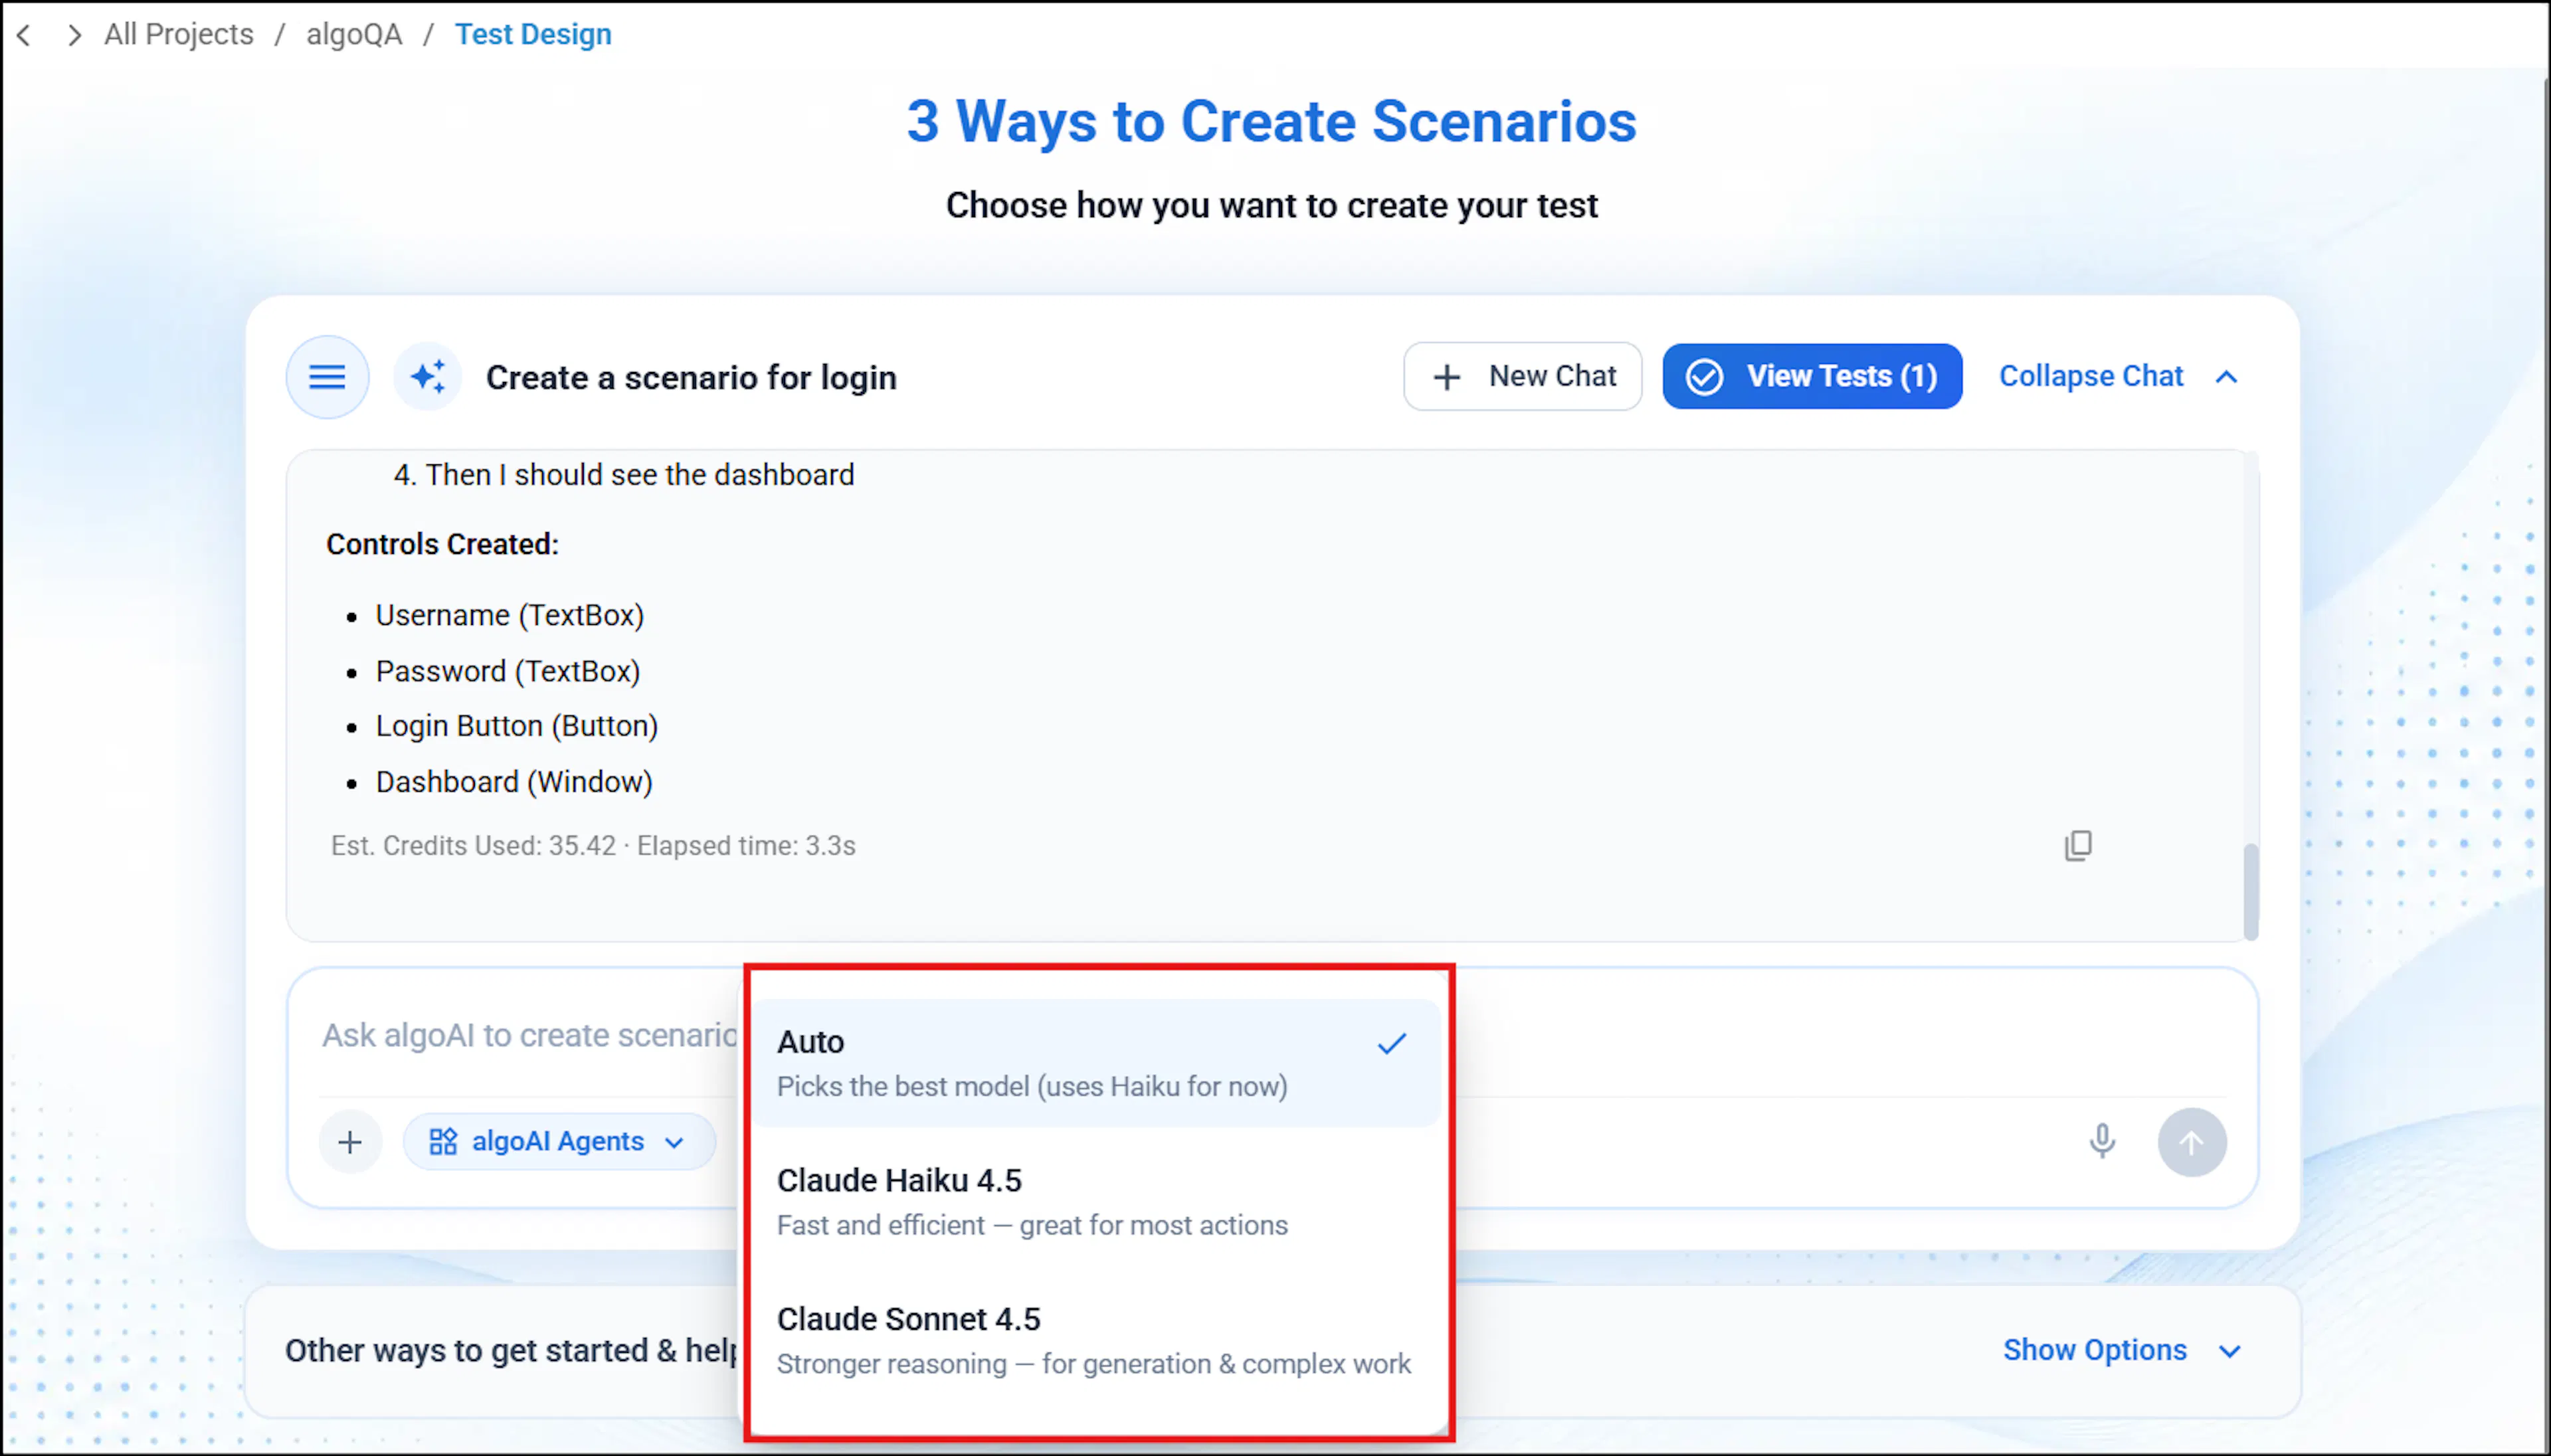
Task: Click the 'Username (TextBox)' list item
Action: (509, 615)
